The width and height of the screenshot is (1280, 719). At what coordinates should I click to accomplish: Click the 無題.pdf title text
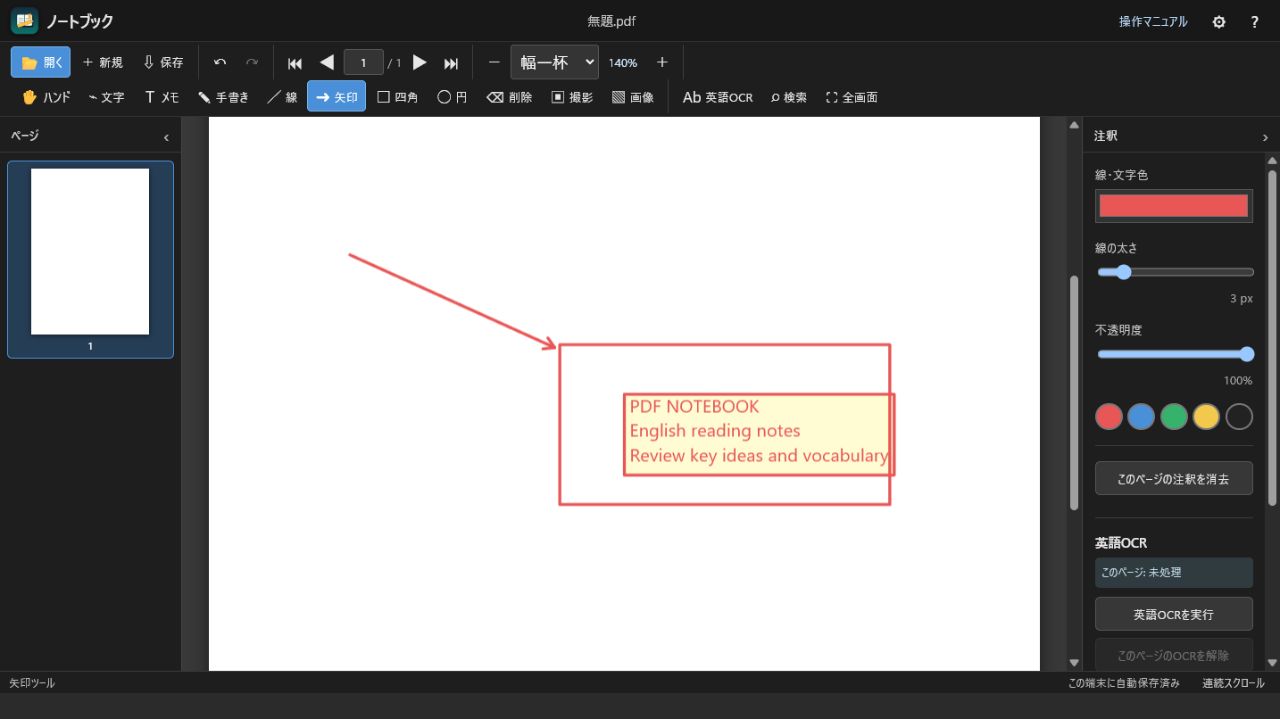[x=612, y=21]
